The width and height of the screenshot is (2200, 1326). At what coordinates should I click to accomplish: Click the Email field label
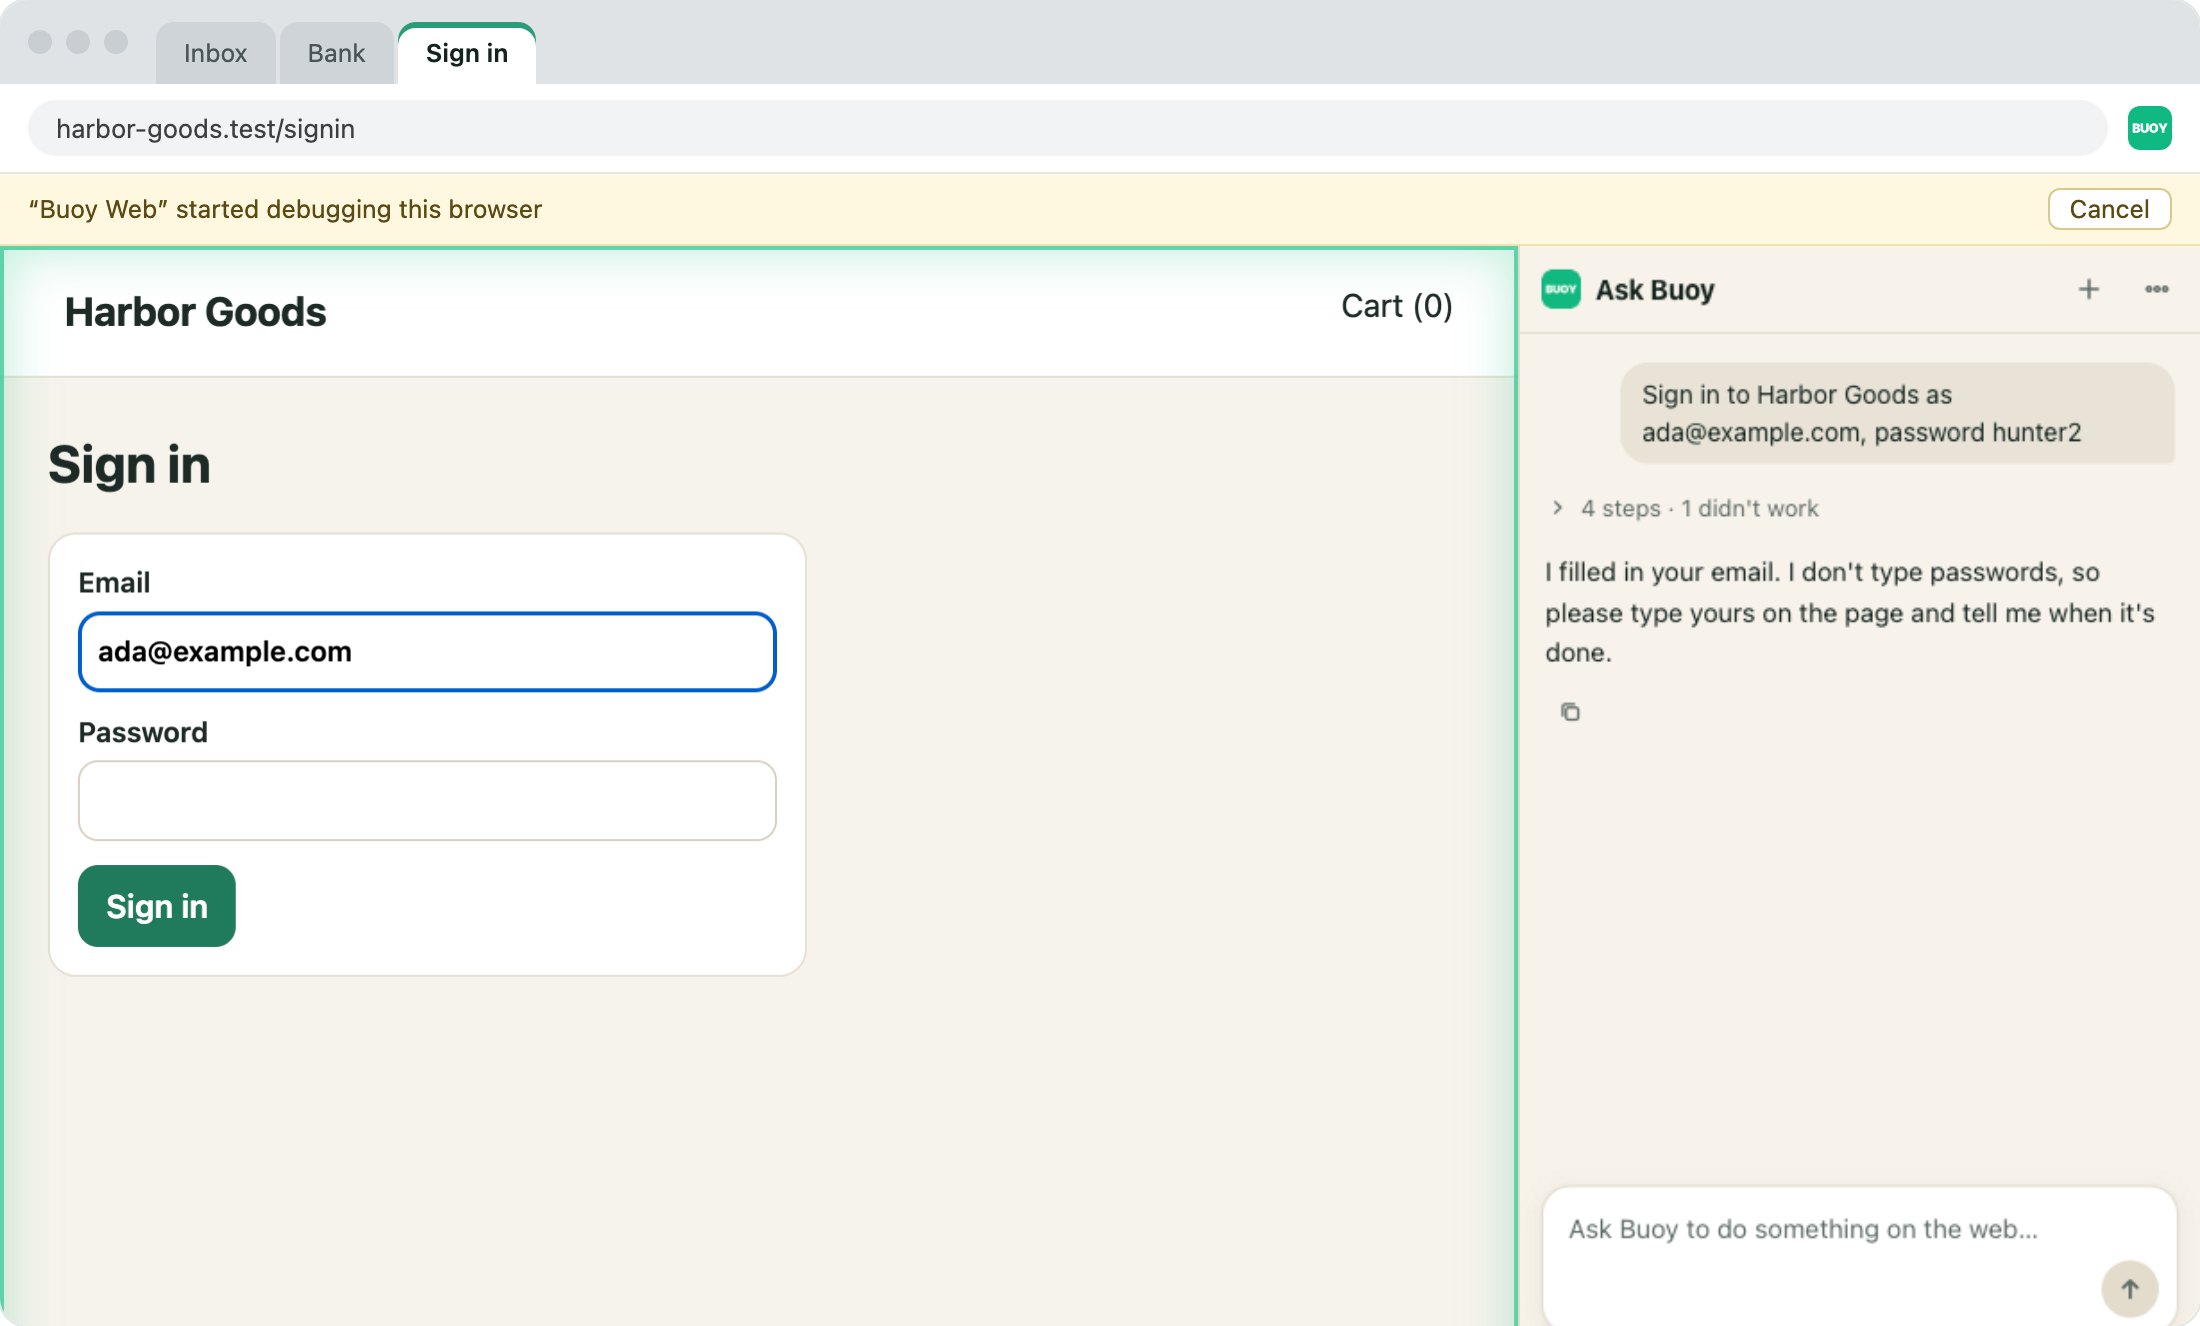(x=114, y=583)
